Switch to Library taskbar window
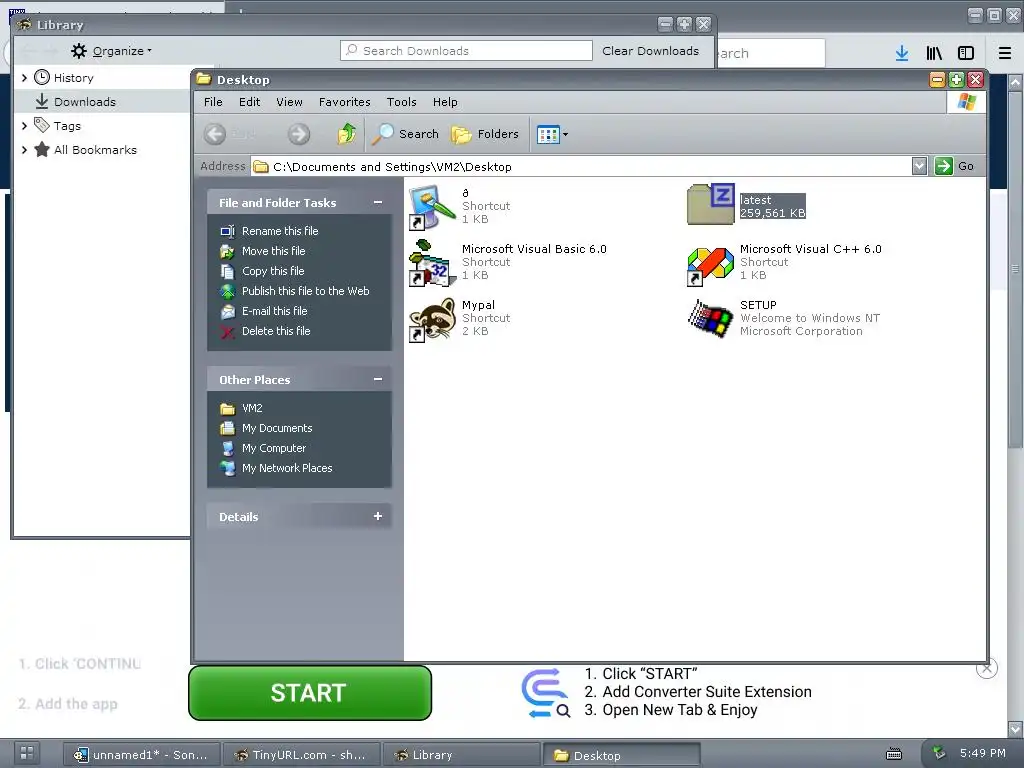Image resolution: width=1024 pixels, height=768 pixels. [460, 755]
